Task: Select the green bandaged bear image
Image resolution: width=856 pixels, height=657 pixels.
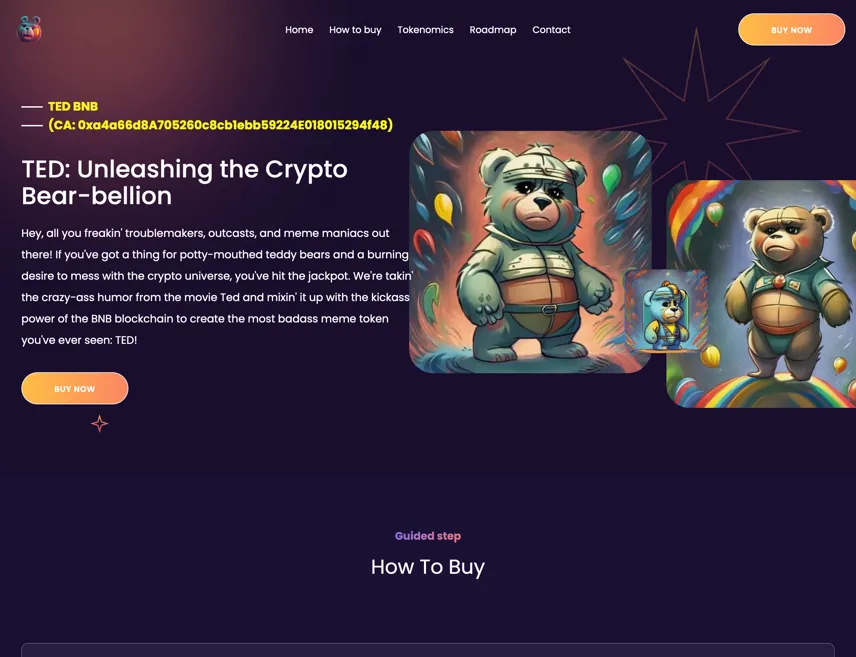Action: [x=530, y=252]
